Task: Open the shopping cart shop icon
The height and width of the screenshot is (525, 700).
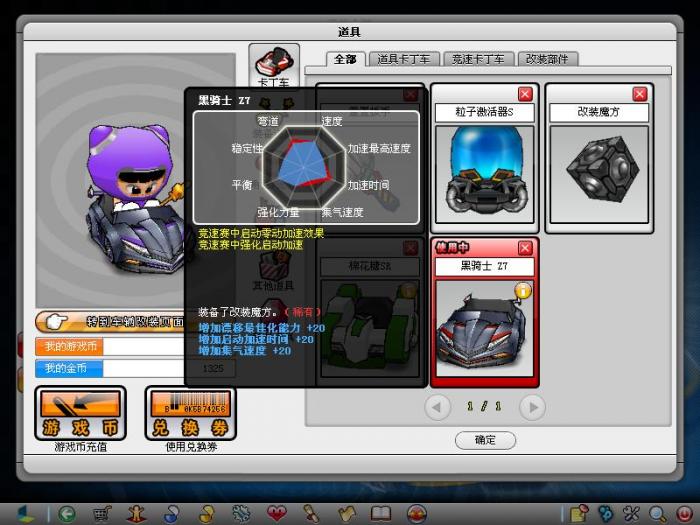Action: click(x=102, y=514)
